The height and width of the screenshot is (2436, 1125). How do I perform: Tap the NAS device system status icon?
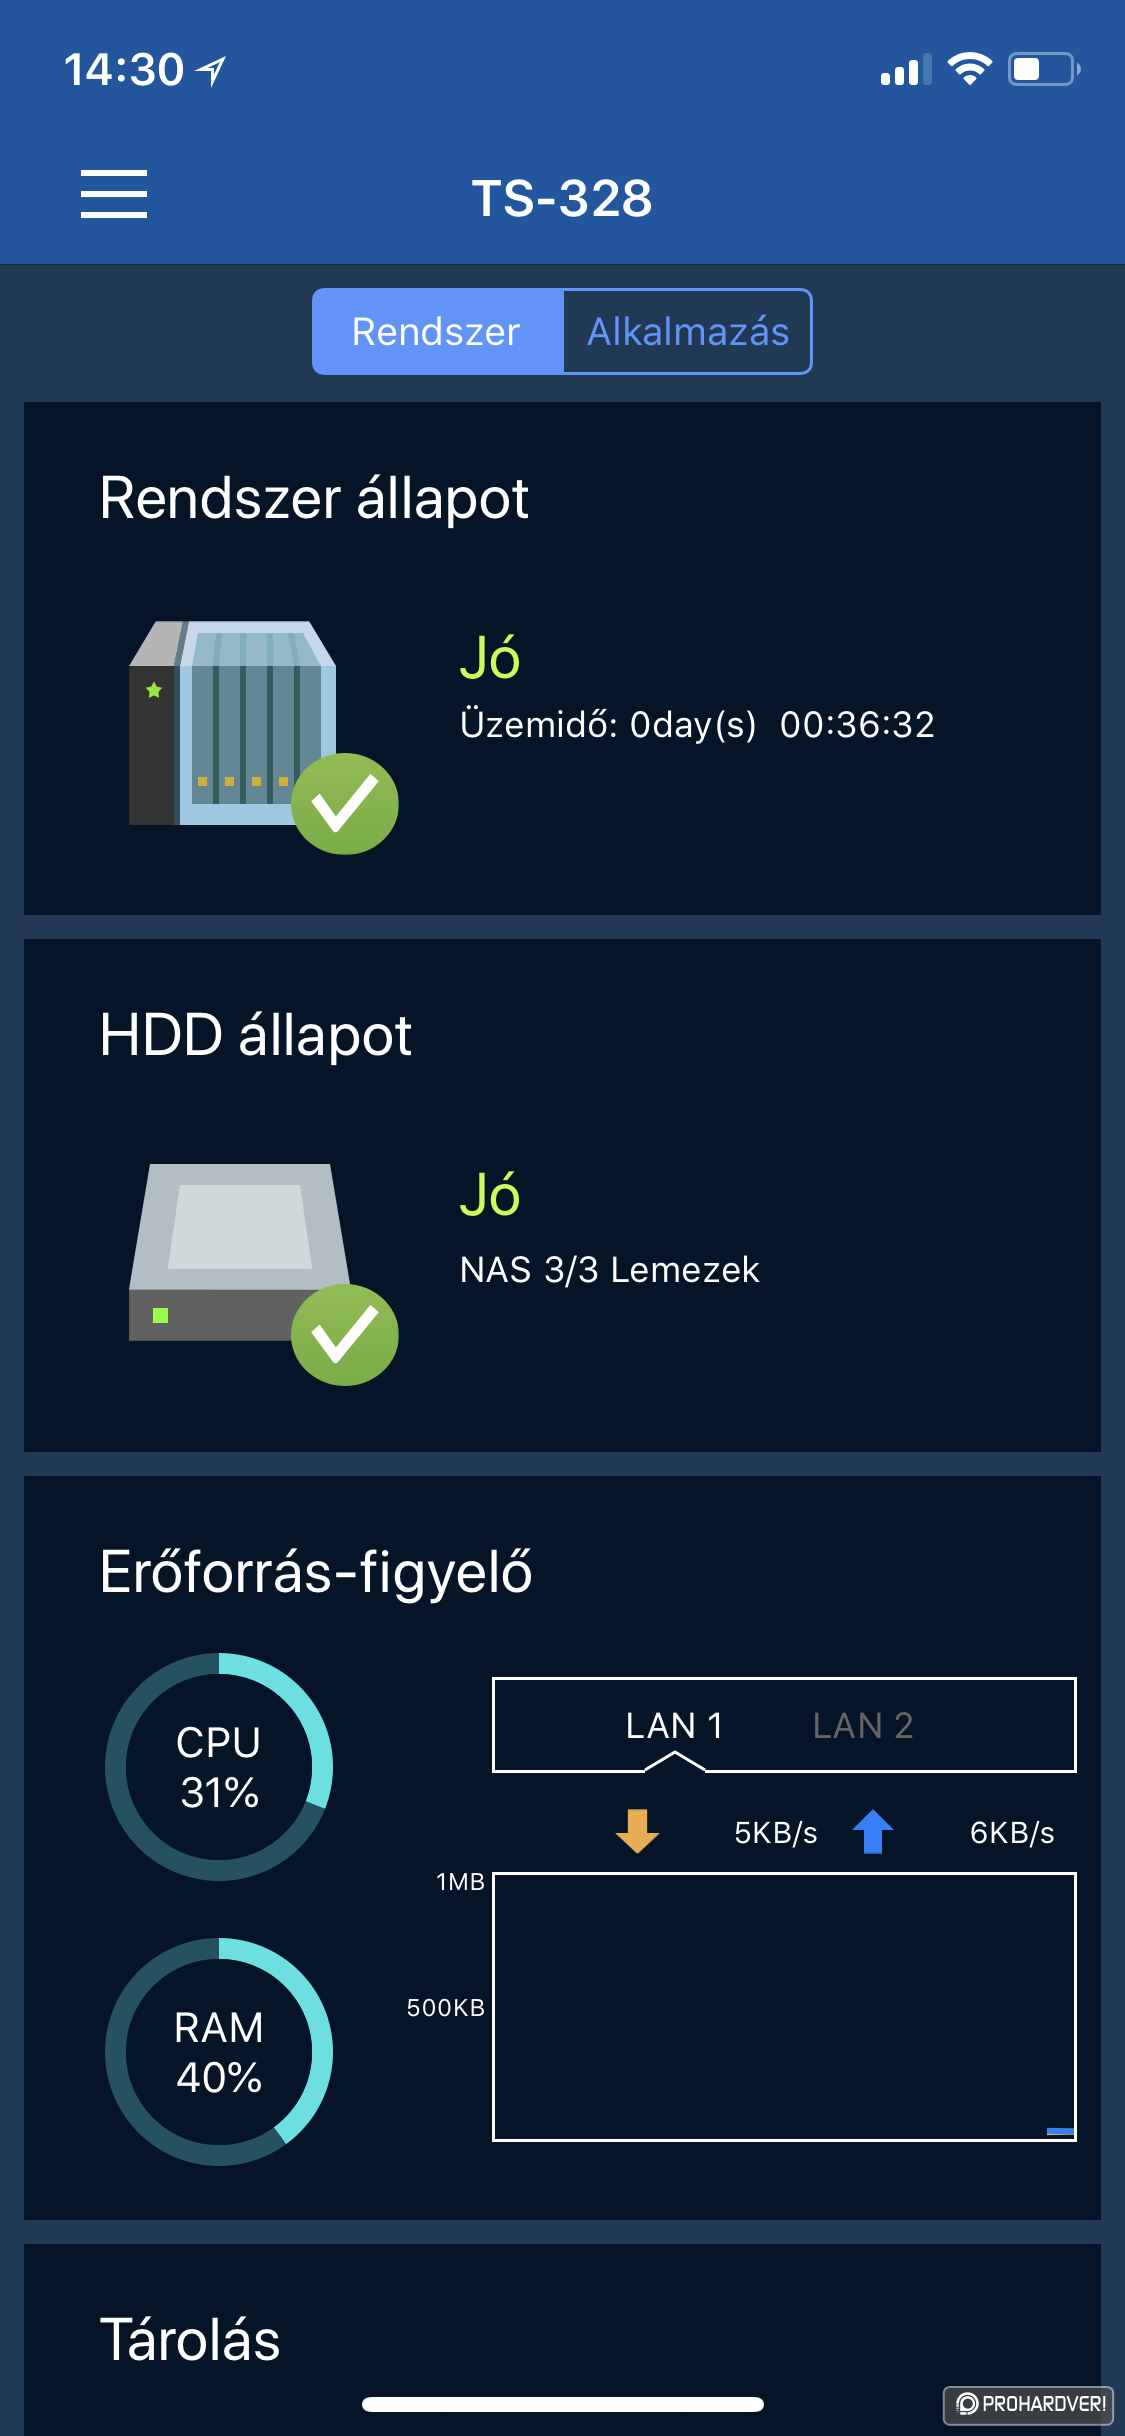click(264, 737)
